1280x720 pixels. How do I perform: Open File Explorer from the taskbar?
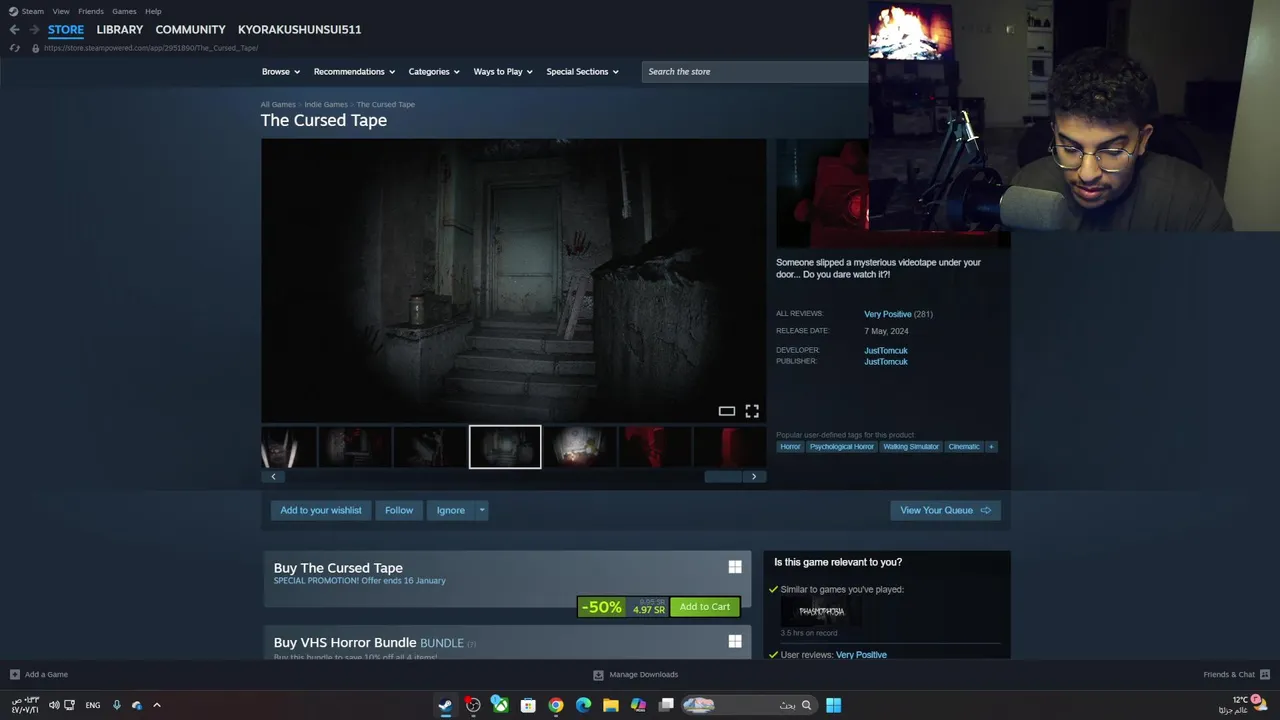(x=611, y=705)
